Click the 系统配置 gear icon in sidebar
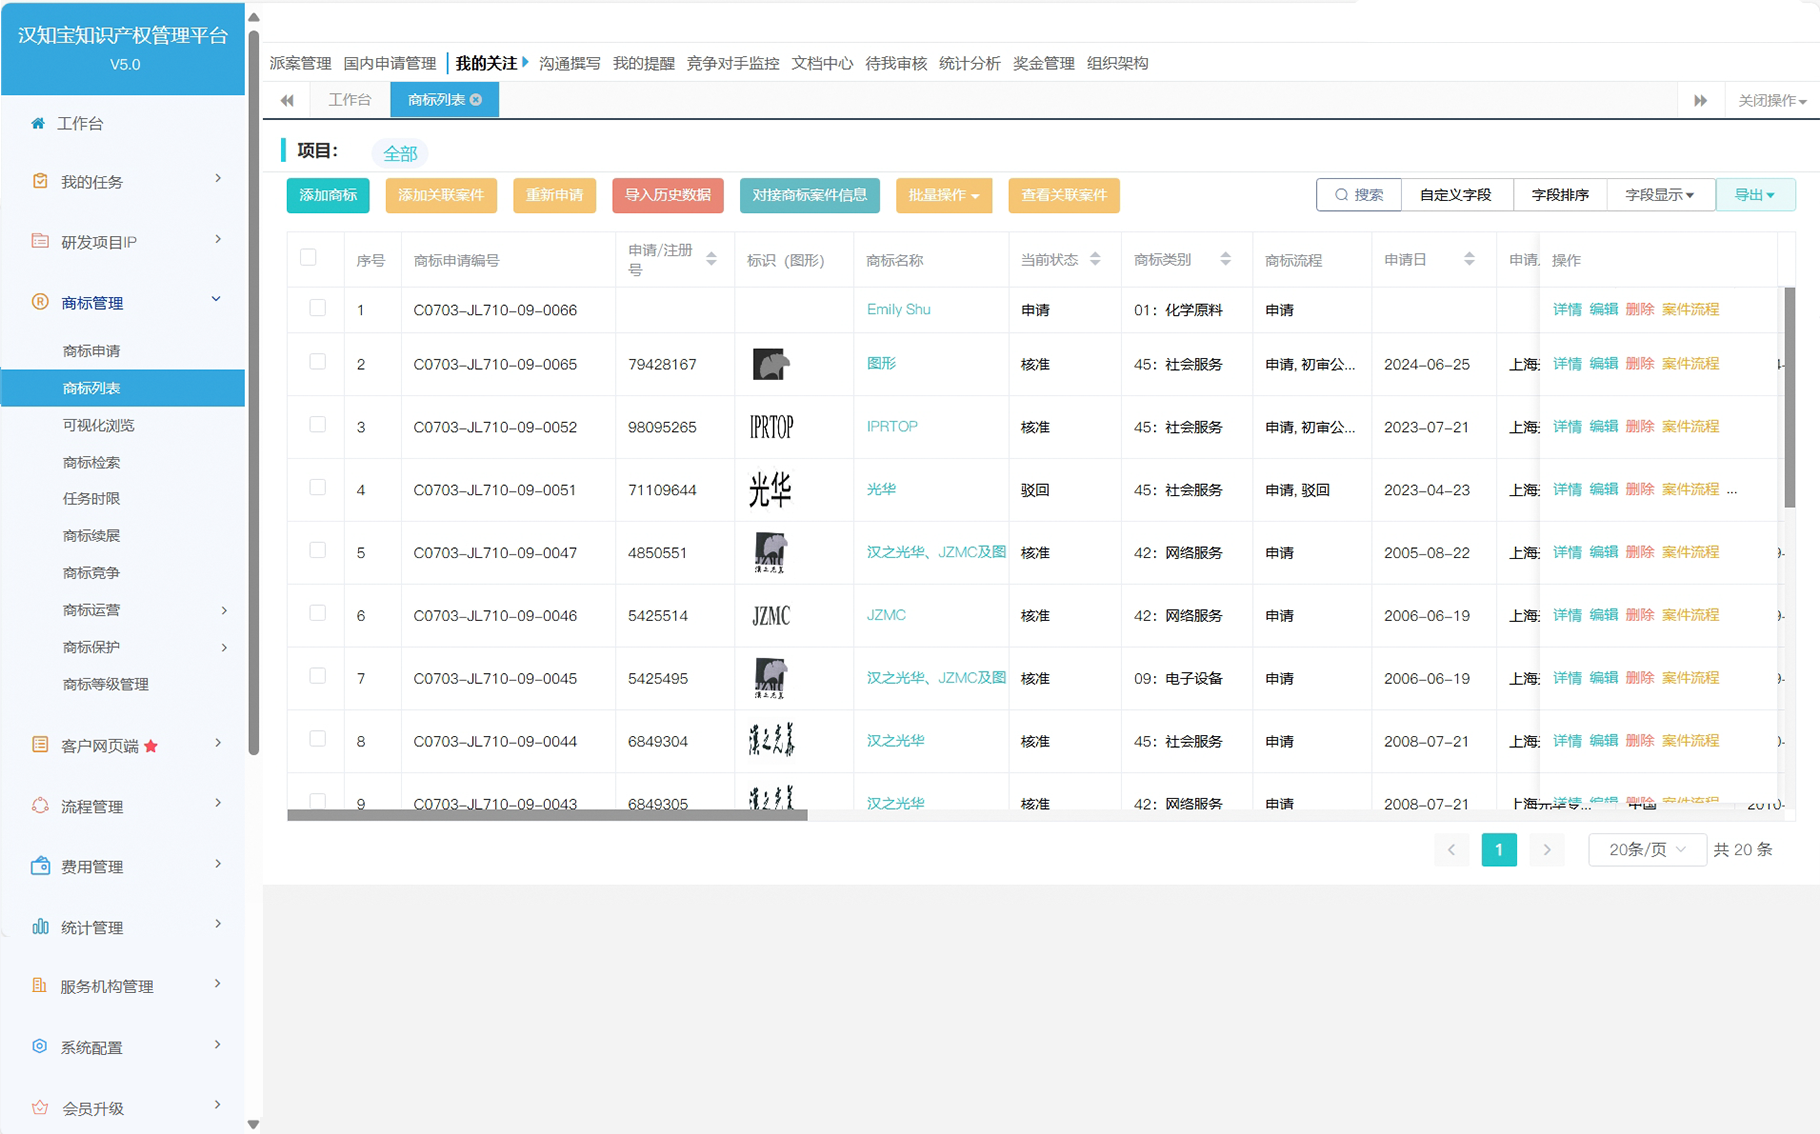 (x=40, y=1046)
